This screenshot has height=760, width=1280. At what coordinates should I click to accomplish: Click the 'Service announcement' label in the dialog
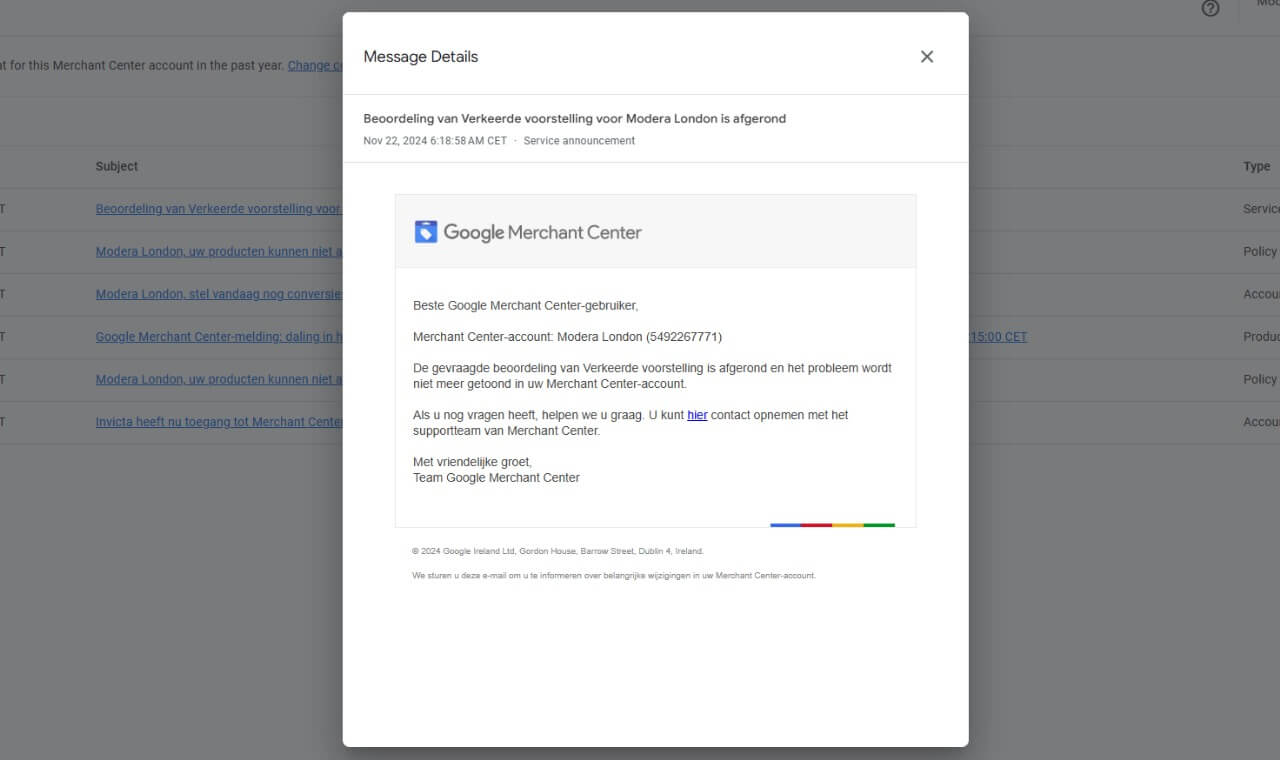point(579,141)
